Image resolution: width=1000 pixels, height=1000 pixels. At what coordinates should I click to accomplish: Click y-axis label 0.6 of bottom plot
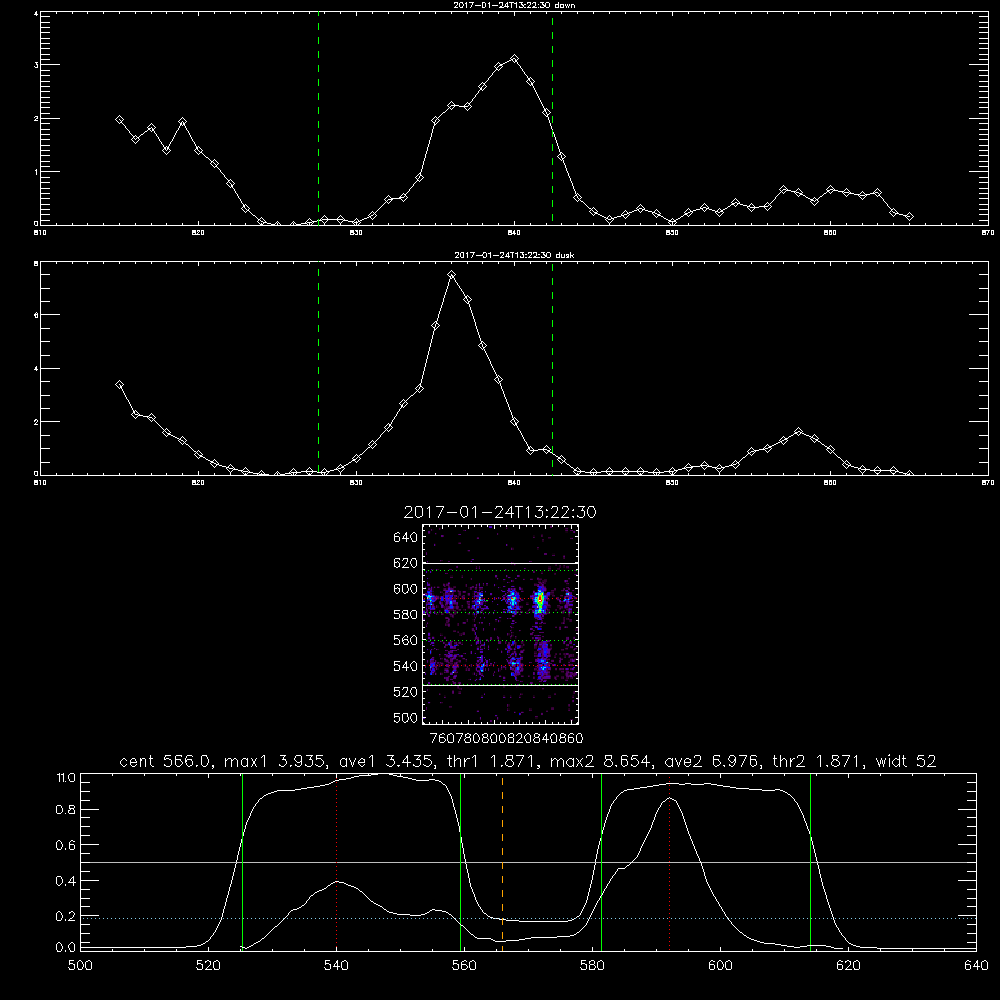[x=66, y=846]
